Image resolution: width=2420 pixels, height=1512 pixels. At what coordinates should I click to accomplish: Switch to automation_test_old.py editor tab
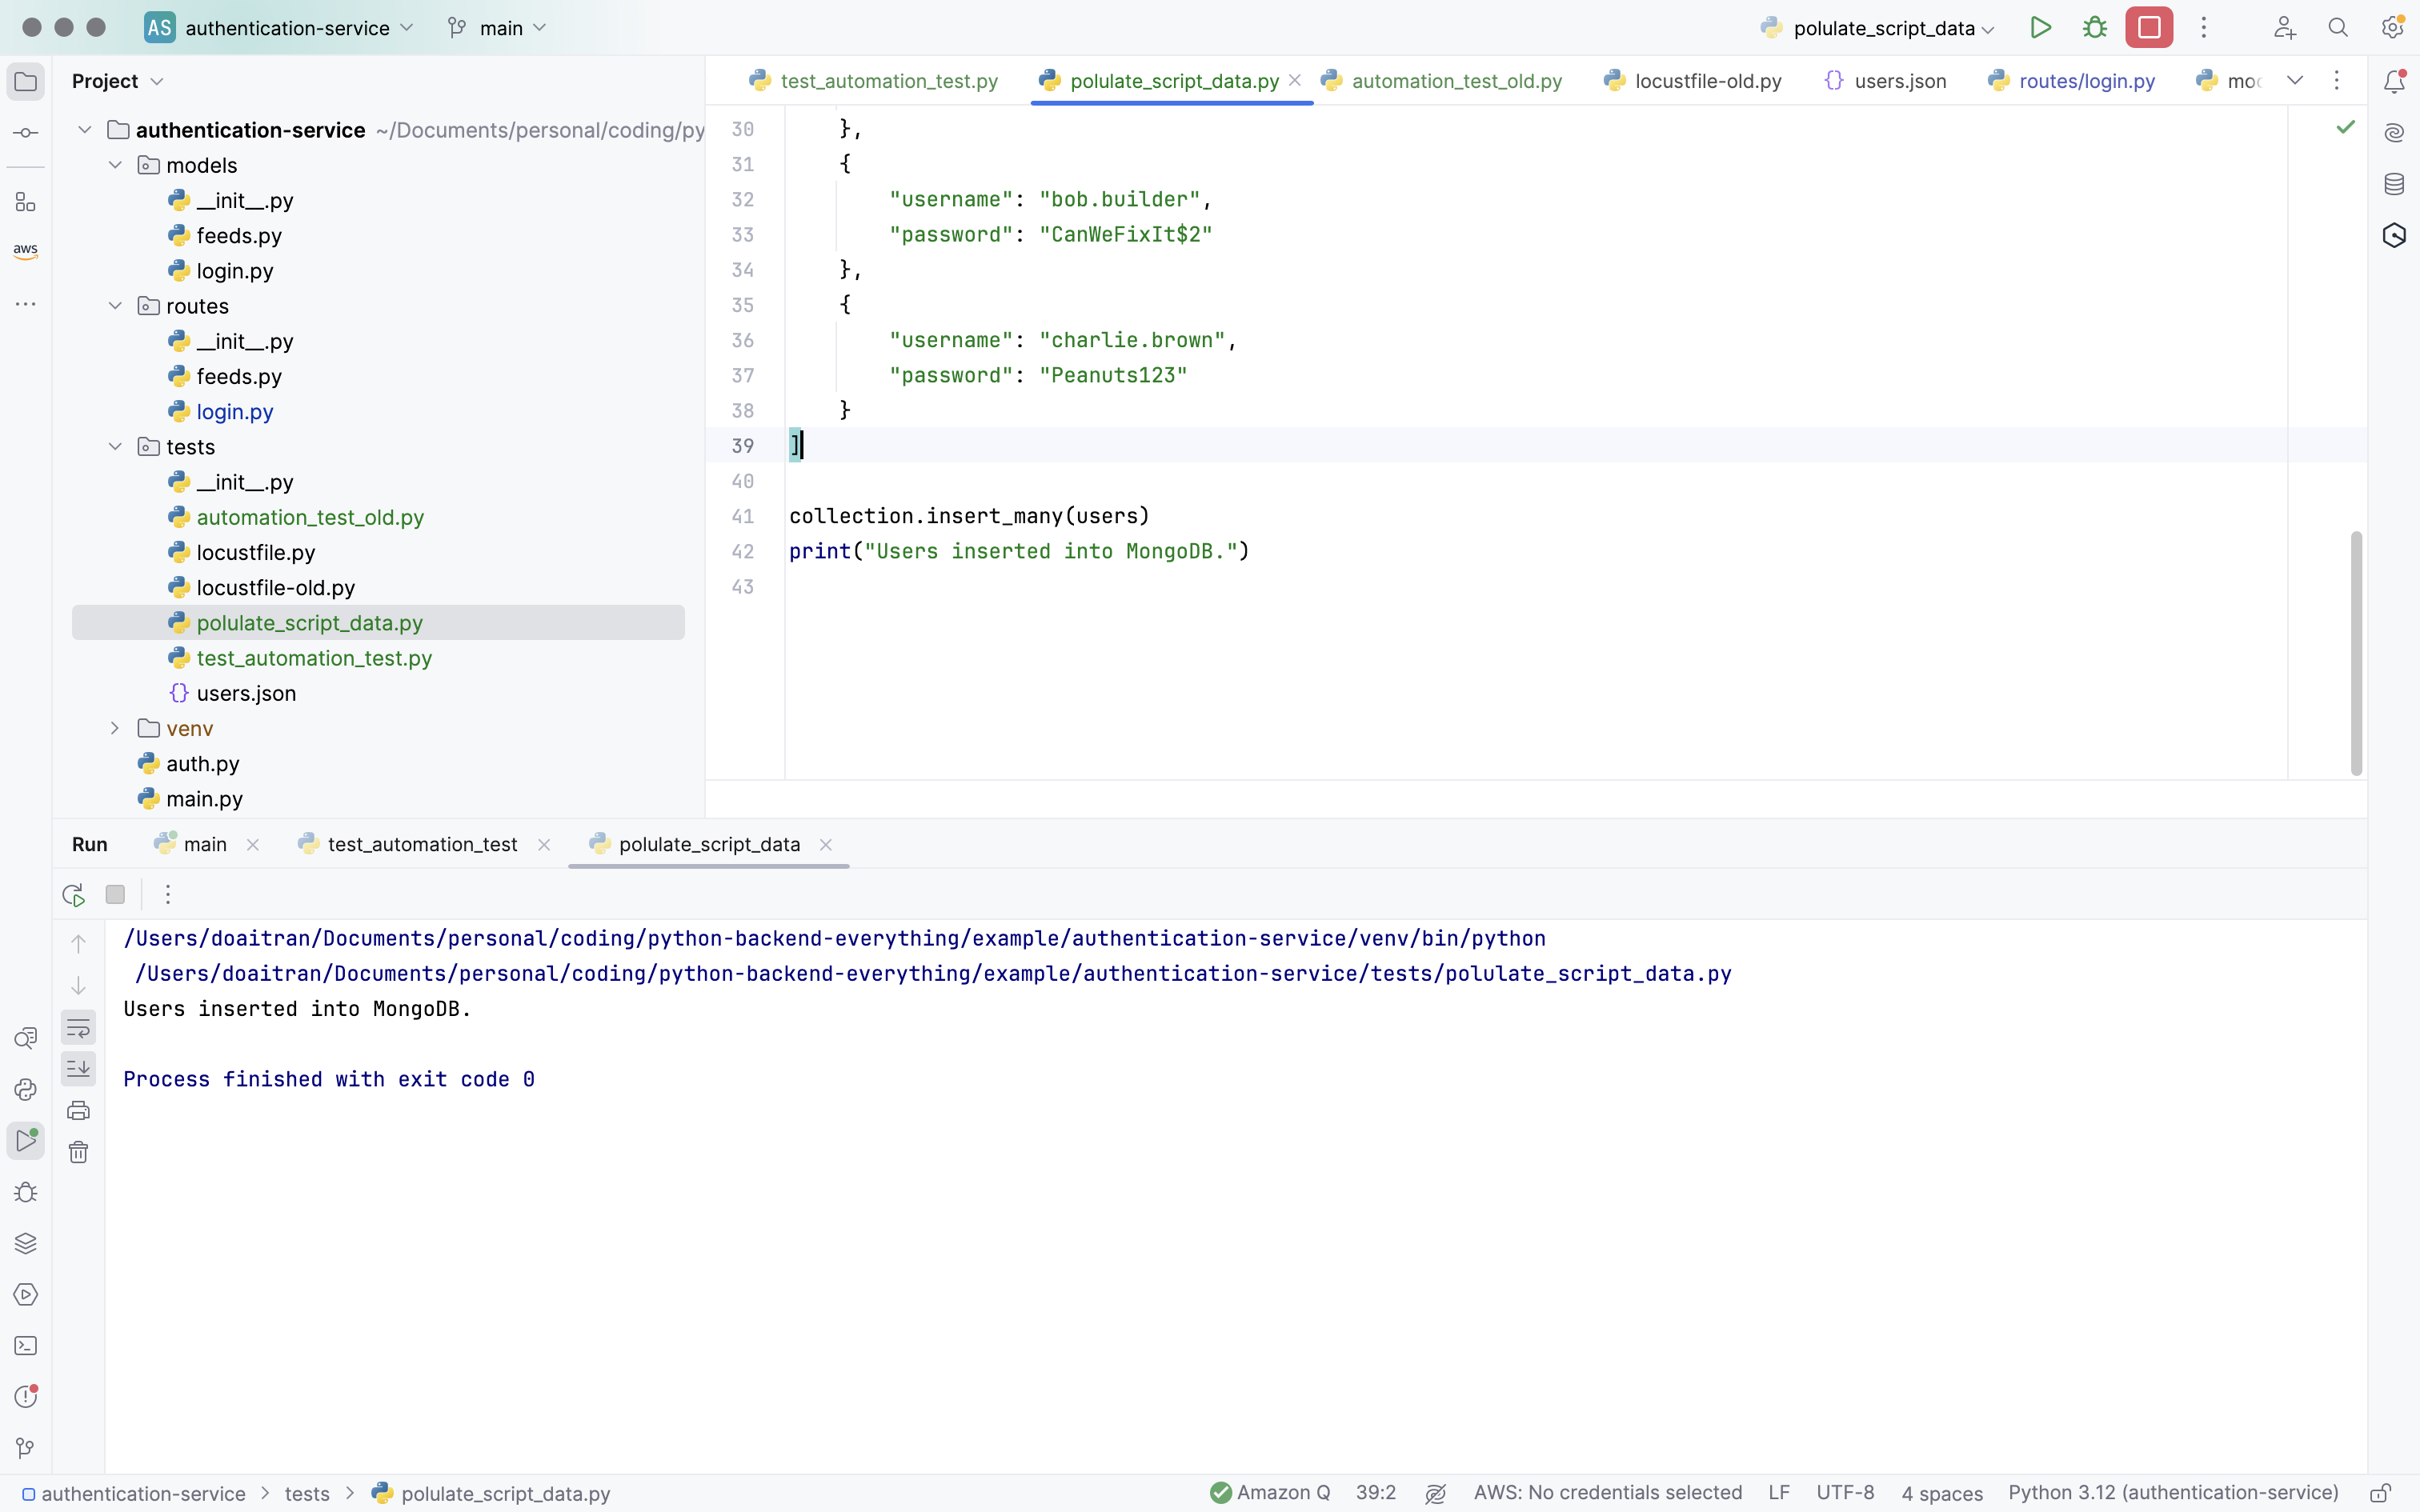(x=1441, y=81)
